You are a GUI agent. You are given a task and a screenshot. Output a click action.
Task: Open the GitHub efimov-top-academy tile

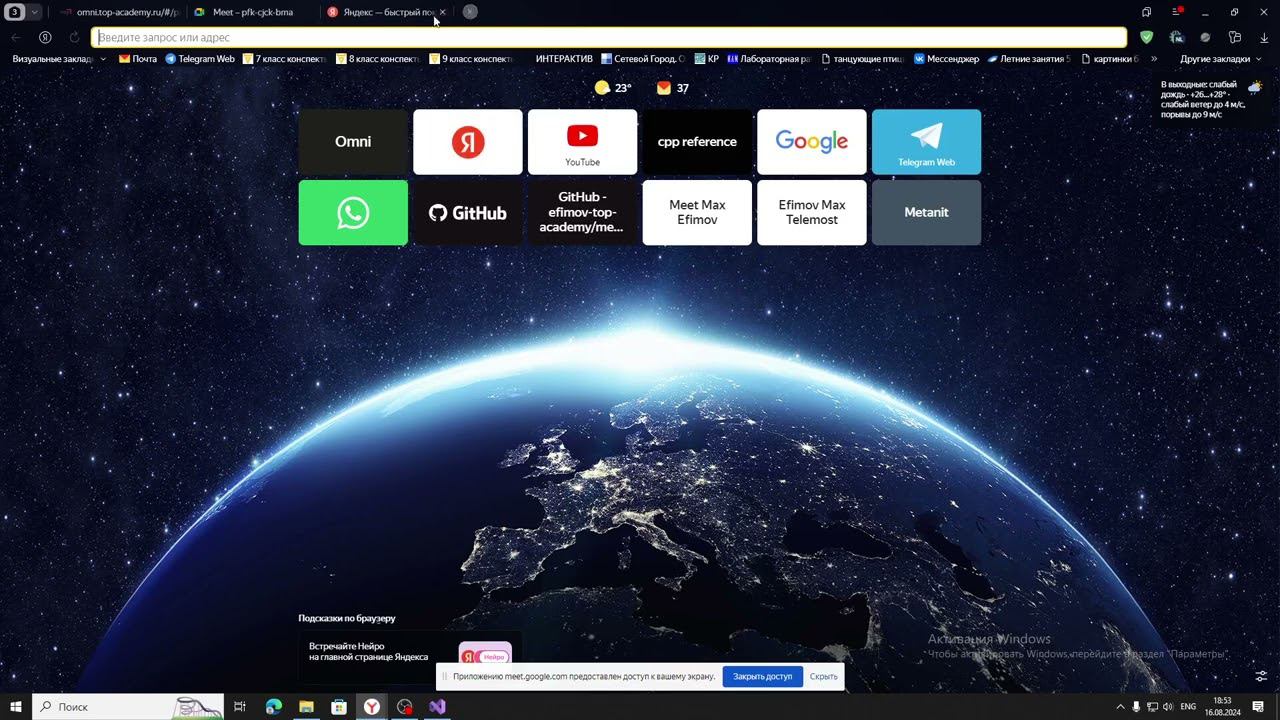pyautogui.click(x=582, y=213)
